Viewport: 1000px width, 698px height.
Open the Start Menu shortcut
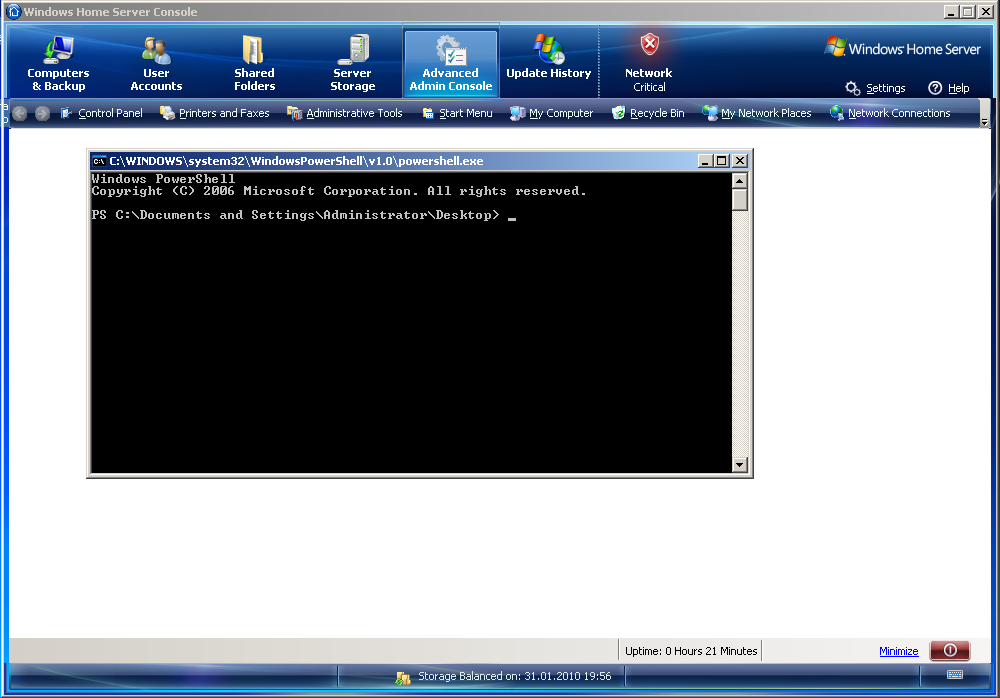pyautogui.click(x=457, y=113)
